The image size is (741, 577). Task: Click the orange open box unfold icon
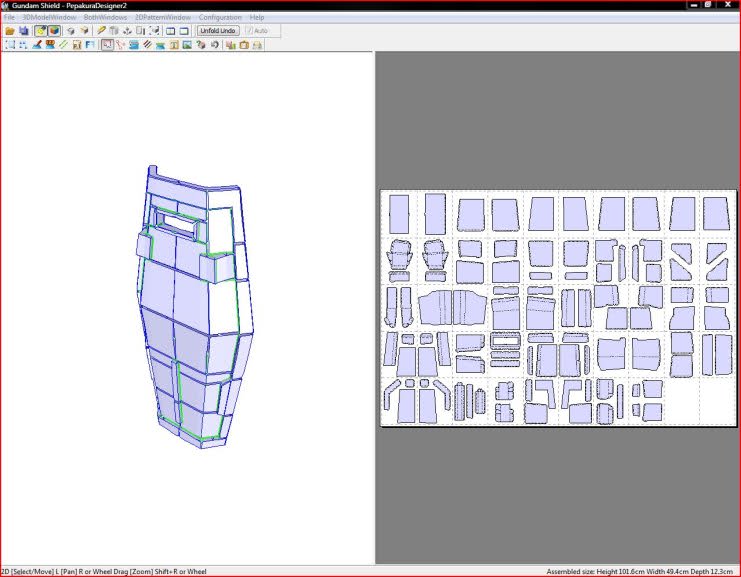[x=84, y=31]
